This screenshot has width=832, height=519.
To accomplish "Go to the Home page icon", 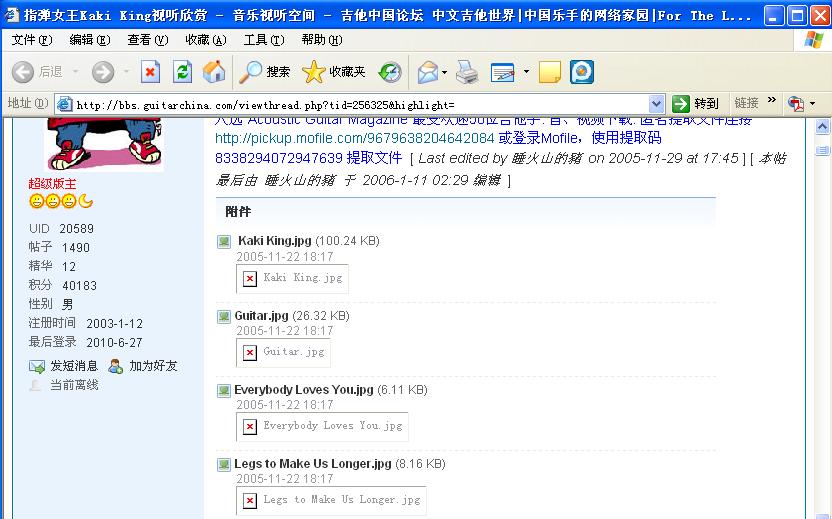I will coord(214,72).
